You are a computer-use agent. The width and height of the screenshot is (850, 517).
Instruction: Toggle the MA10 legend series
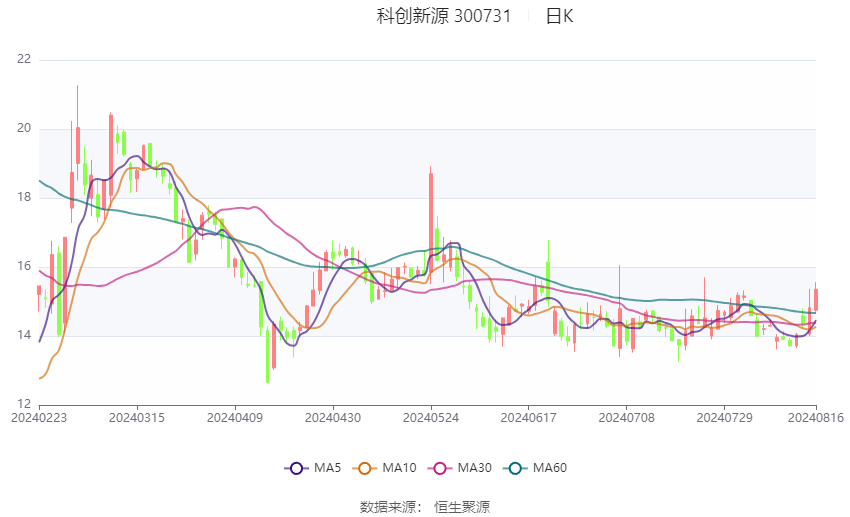coord(385,468)
